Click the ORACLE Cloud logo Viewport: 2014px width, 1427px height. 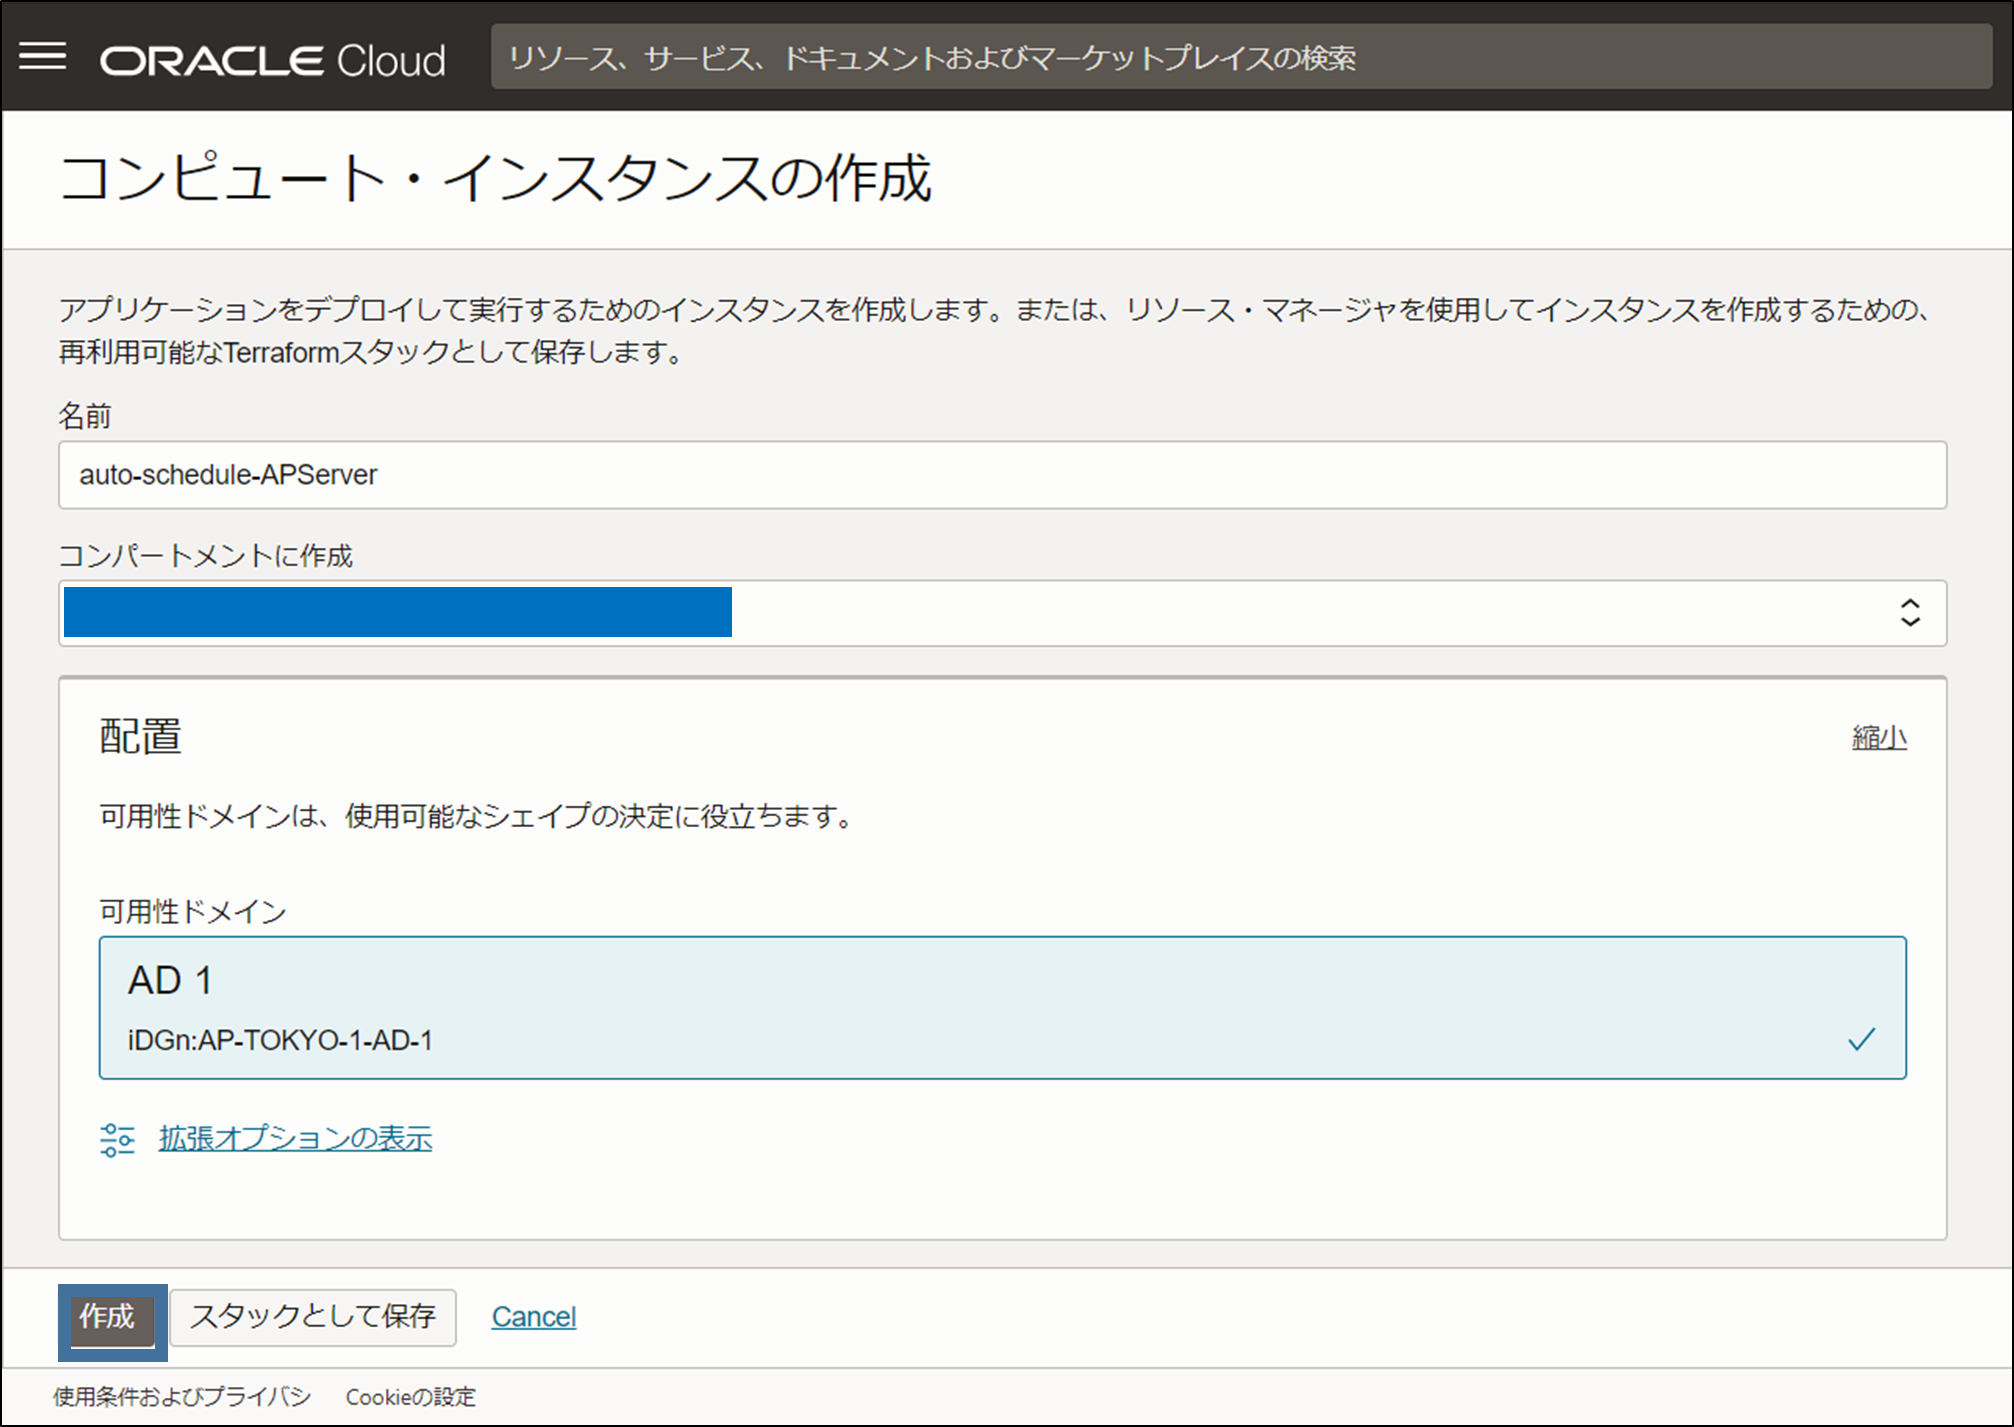pyautogui.click(x=272, y=60)
